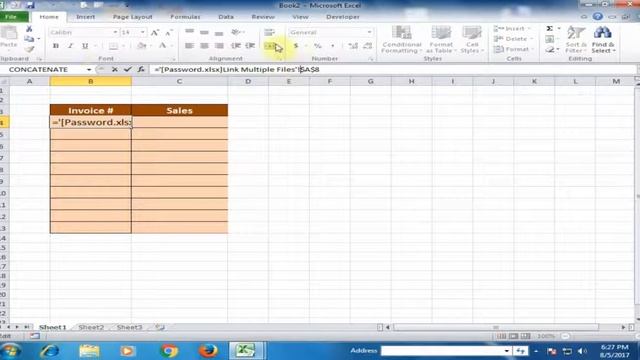640x360 pixels.
Task: Switch to the Insert ribbon tab
Action: coord(85,17)
